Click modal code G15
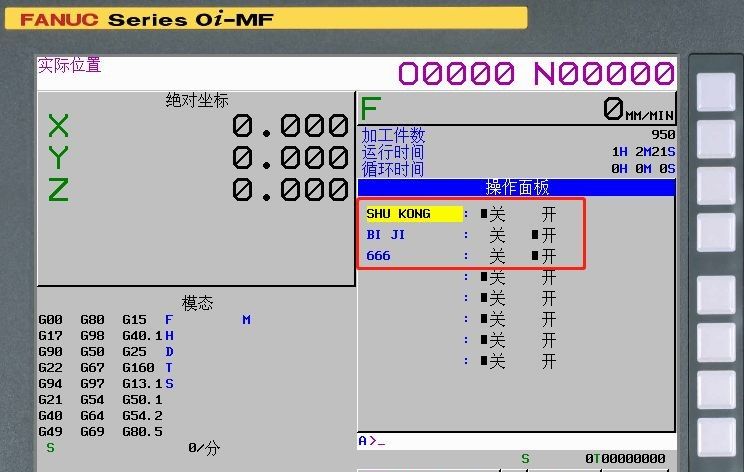The width and height of the screenshot is (744, 472). pos(134,320)
